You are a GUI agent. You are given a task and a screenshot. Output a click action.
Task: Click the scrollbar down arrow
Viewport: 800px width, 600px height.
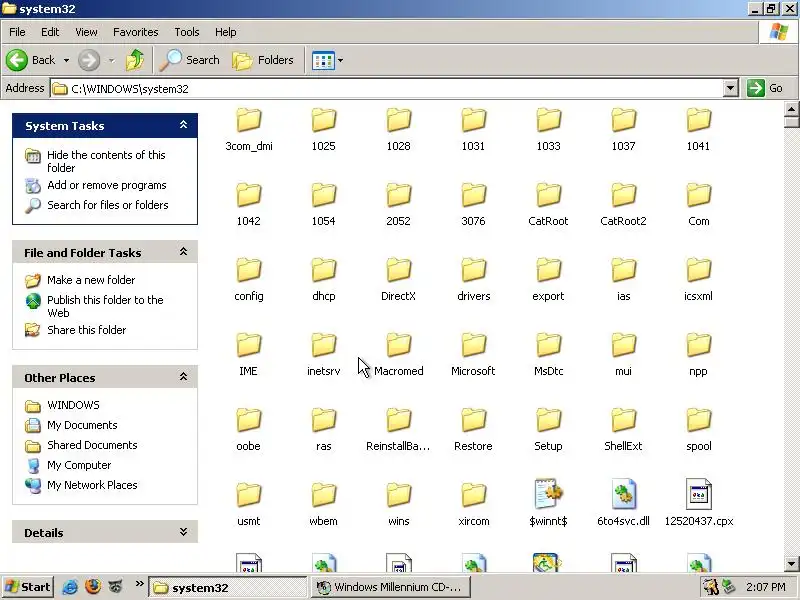click(x=791, y=564)
